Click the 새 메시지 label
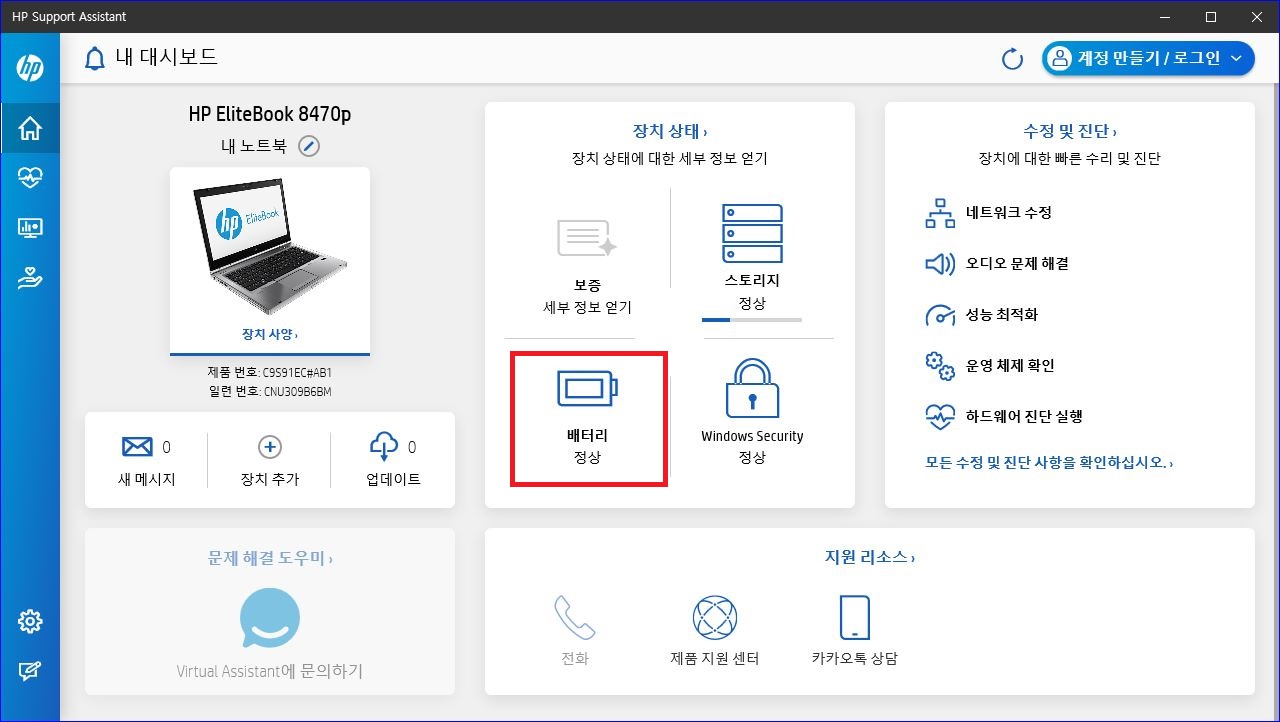The image size is (1280, 722). coord(147,480)
